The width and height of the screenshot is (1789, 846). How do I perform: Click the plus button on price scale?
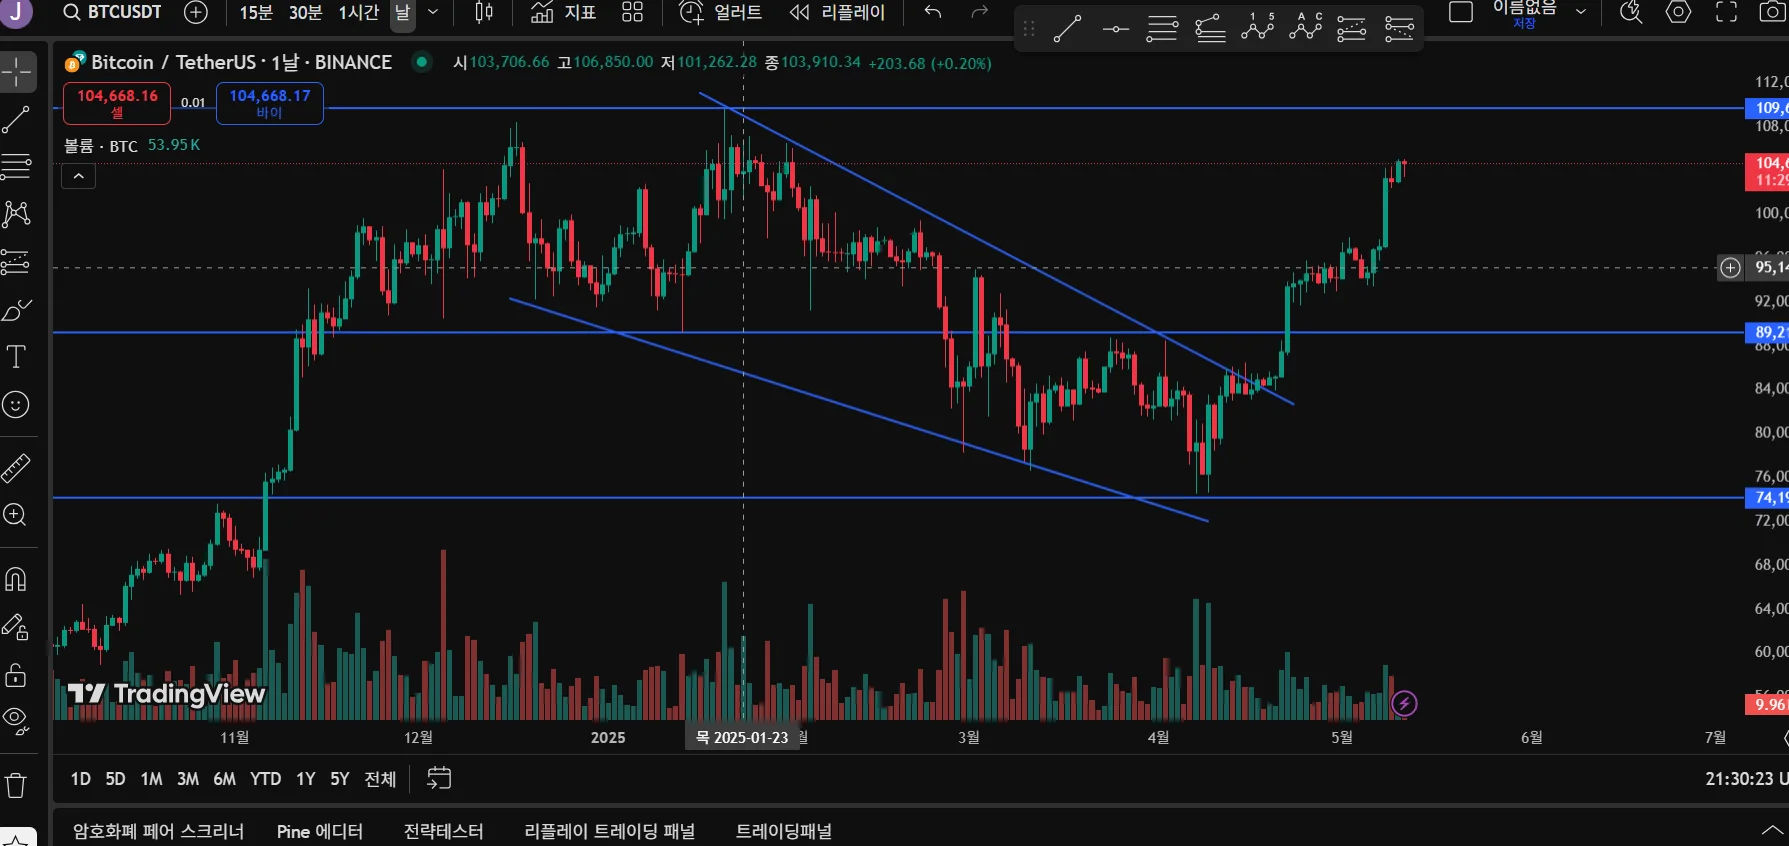pos(1730,267)
